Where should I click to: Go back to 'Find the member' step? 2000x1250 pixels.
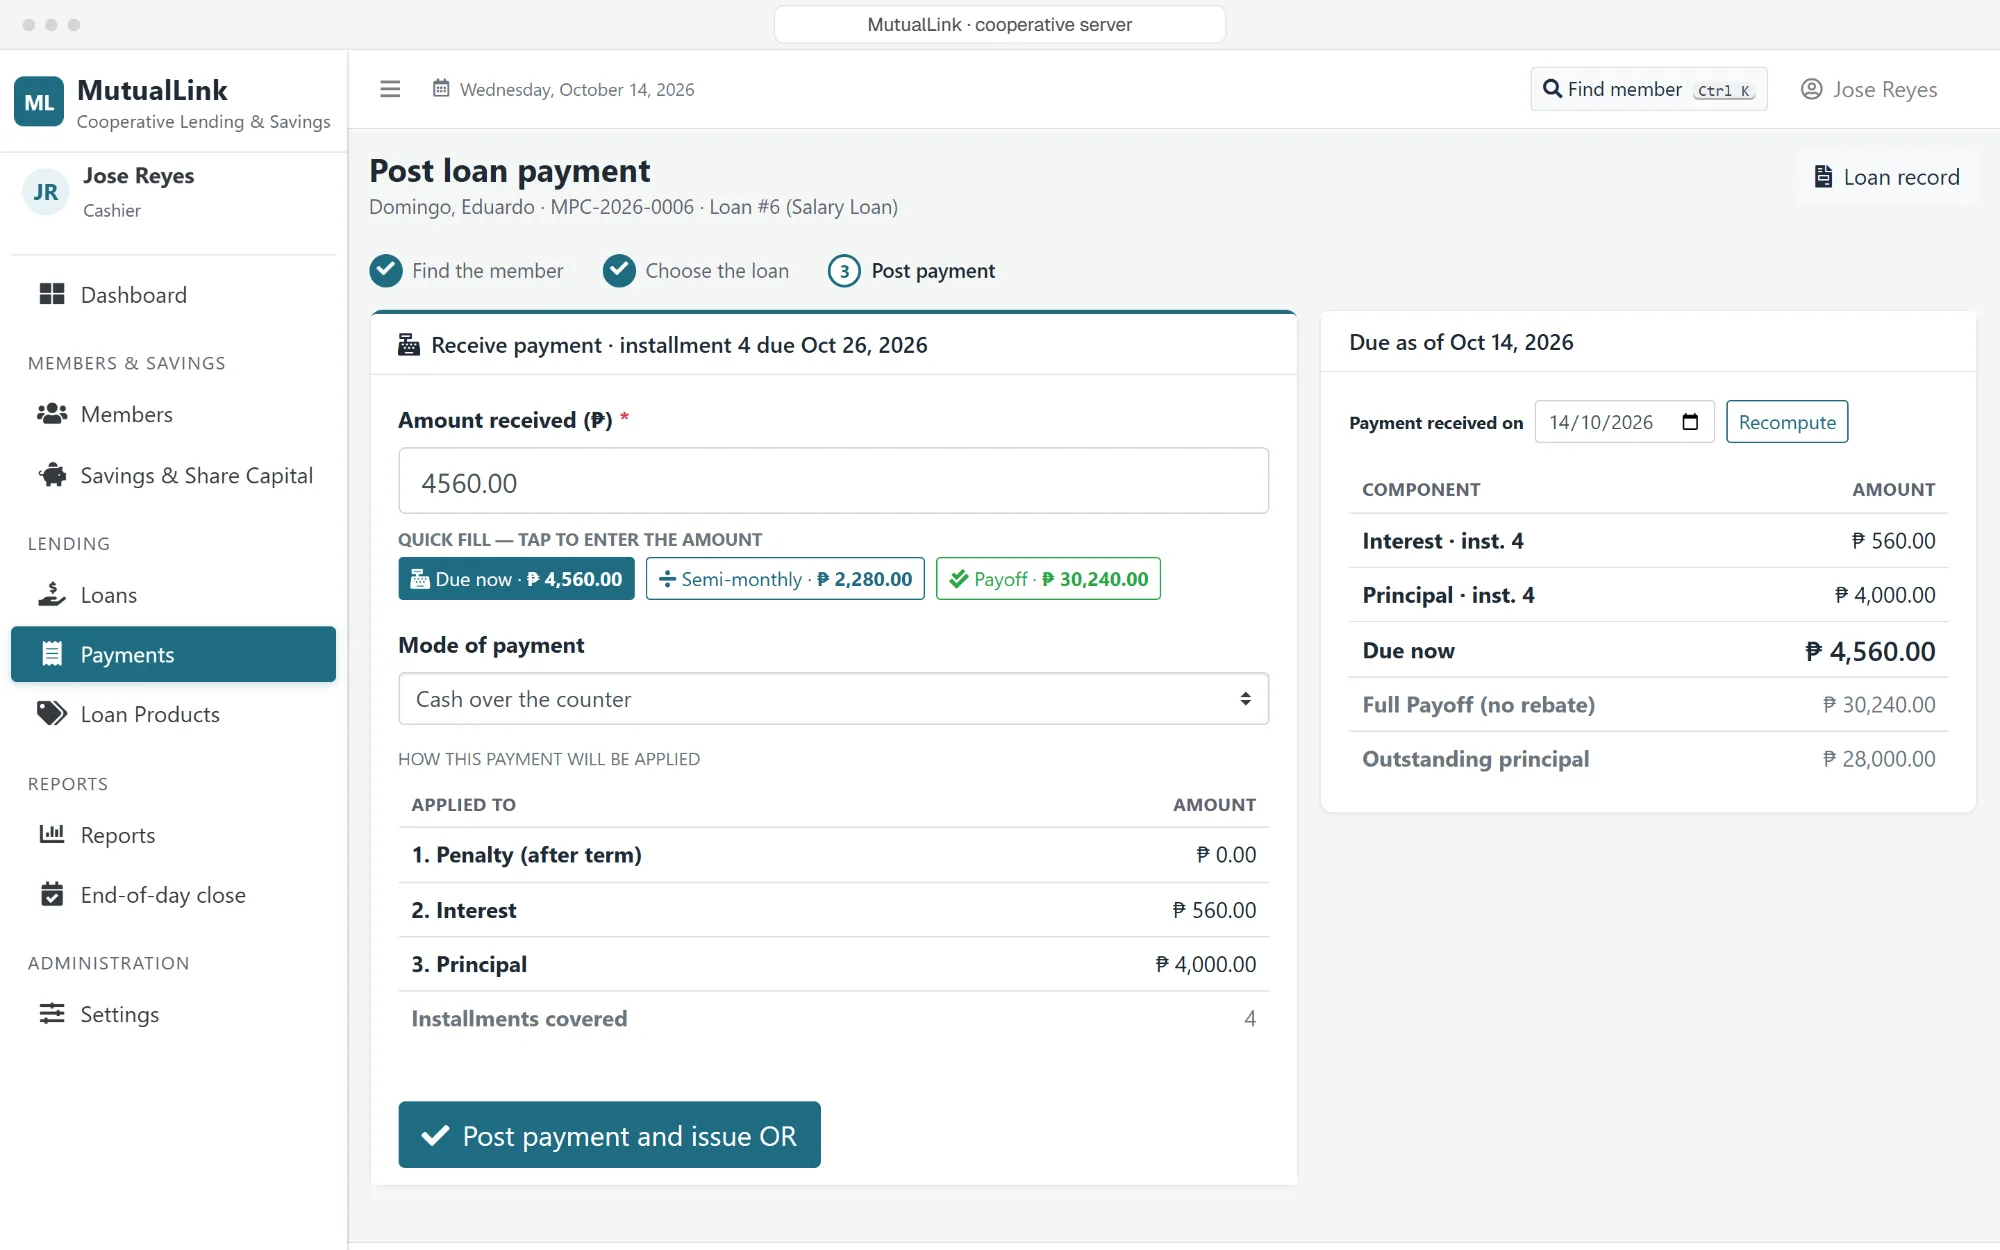point(466,271)
